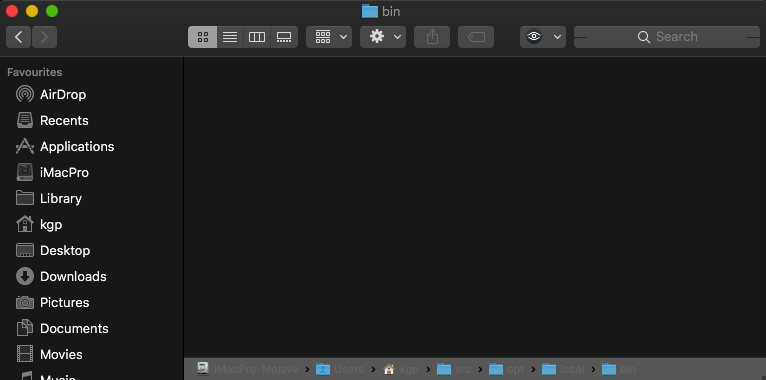The image size is (766, 380).
Task: Click the Edit Tags button
Action: coord(476,37)
